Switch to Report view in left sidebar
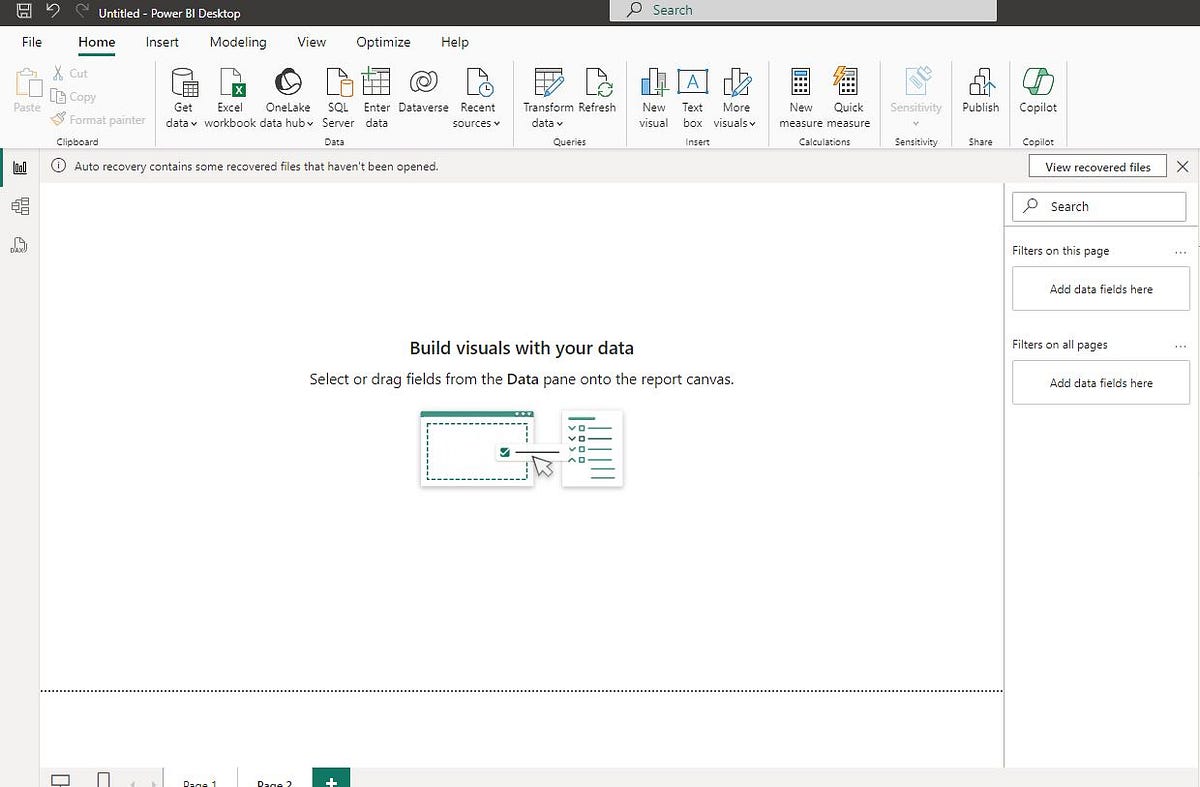The image size is (1200, 787). pos(20,167)
